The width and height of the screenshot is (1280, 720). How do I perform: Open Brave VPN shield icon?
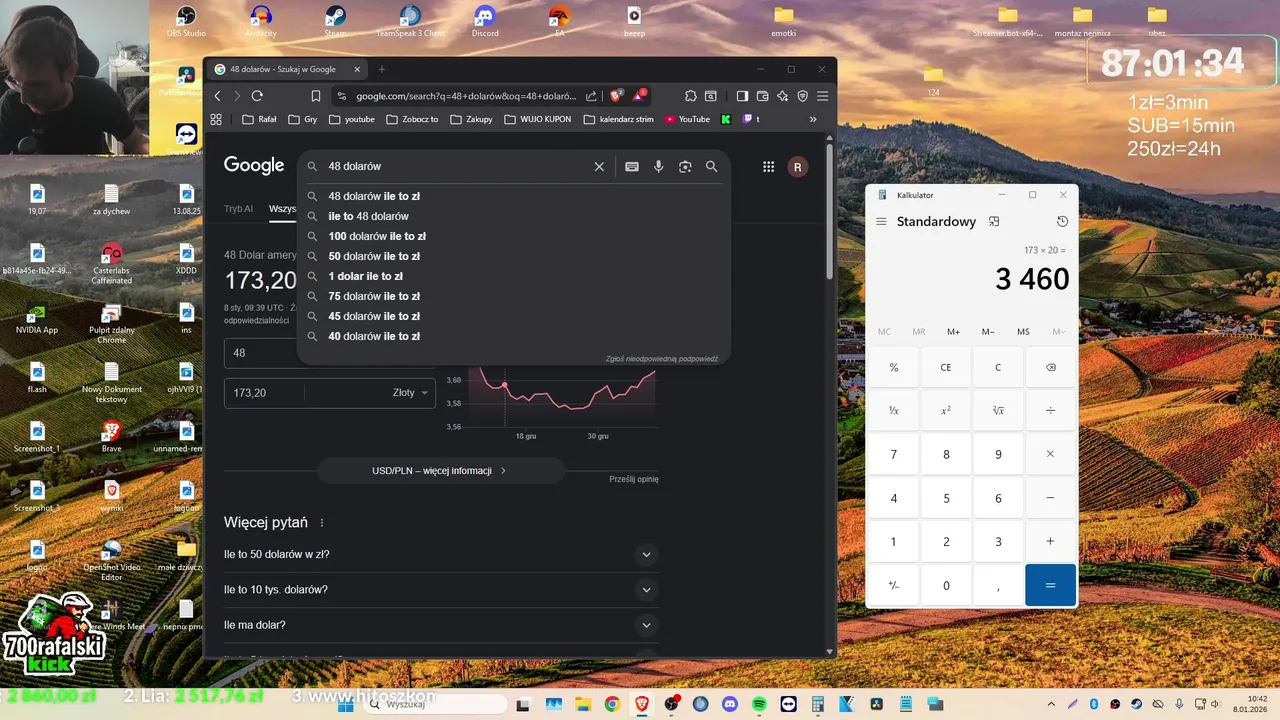click(x=802, y=96)
